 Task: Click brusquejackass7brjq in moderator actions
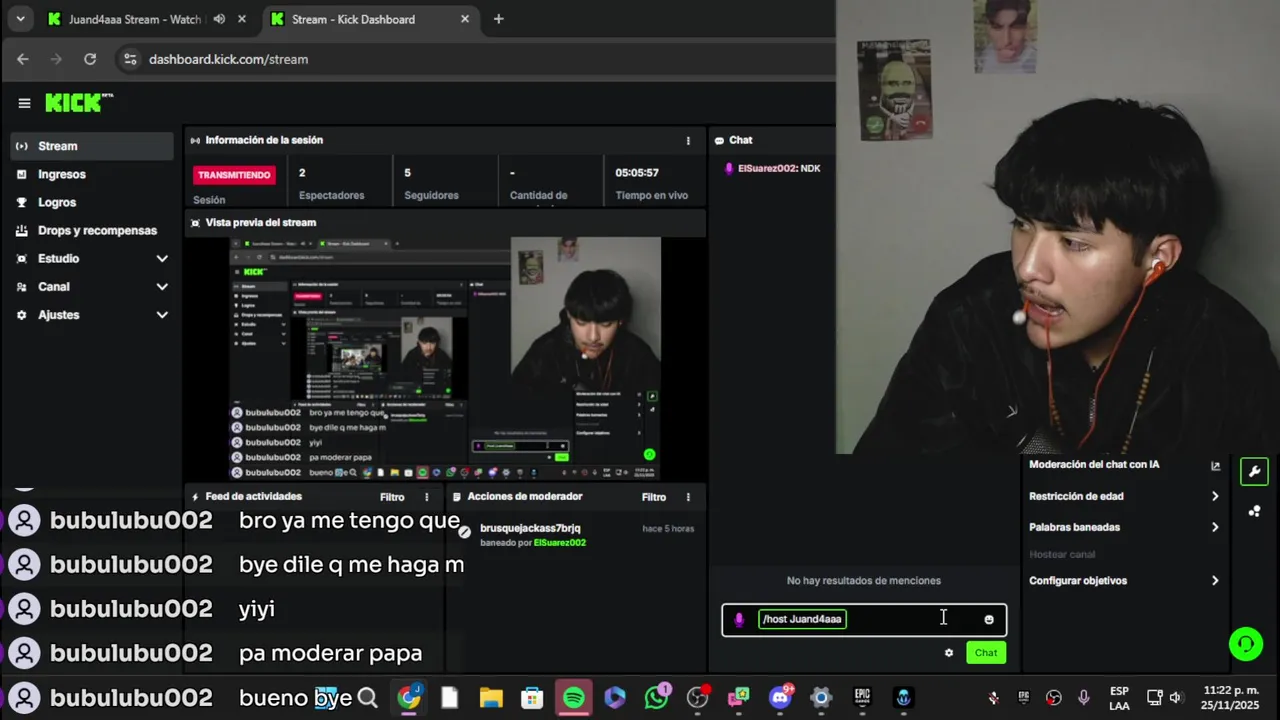click(x=530, y=529)
